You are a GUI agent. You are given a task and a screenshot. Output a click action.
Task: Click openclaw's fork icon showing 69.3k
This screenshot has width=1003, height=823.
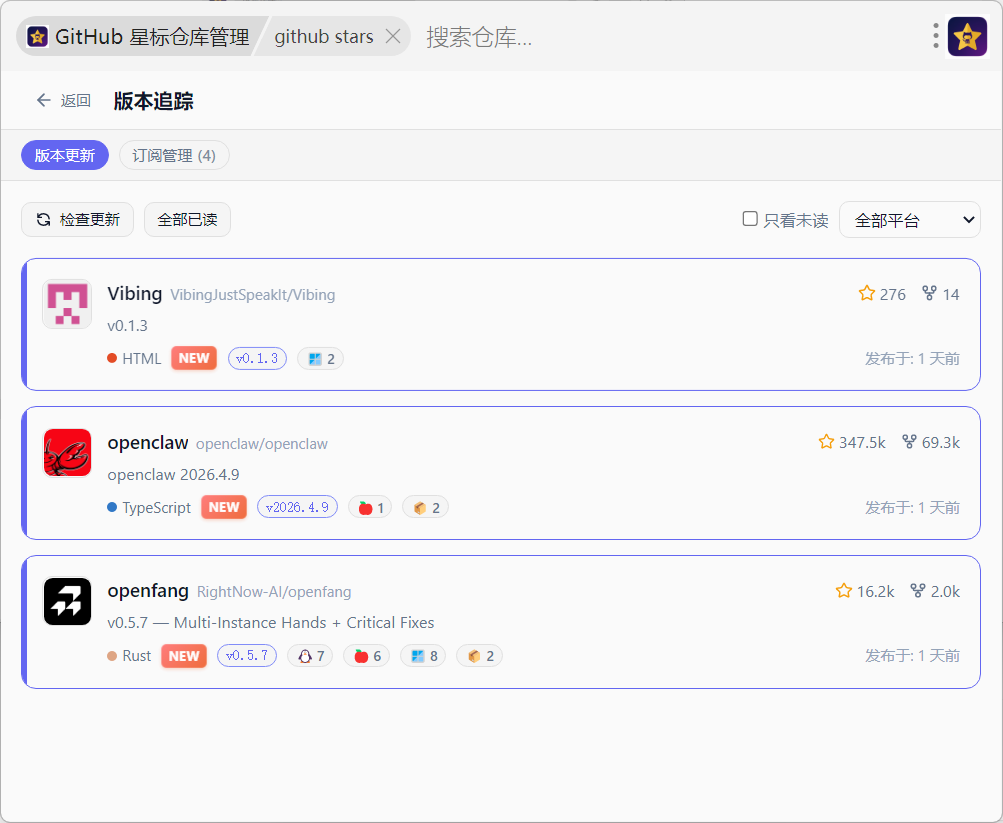point(909,442)
